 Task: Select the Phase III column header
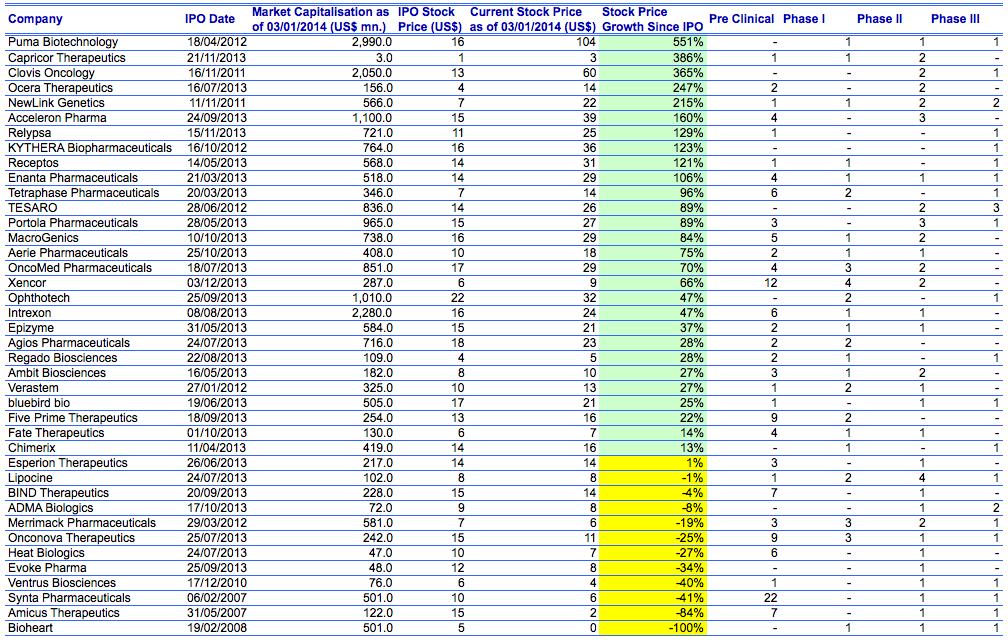pos(948,19)
